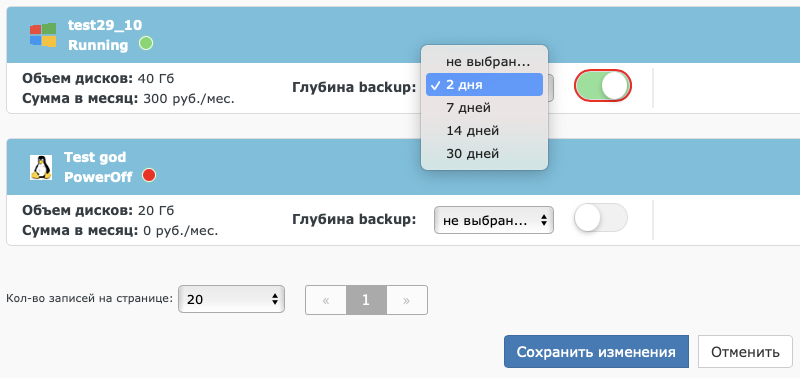Image resolution: width=800 pixels, height=378 pixels.
Task: Click 'Глубина backup:' label in Test god row
Action: point(354,219)
